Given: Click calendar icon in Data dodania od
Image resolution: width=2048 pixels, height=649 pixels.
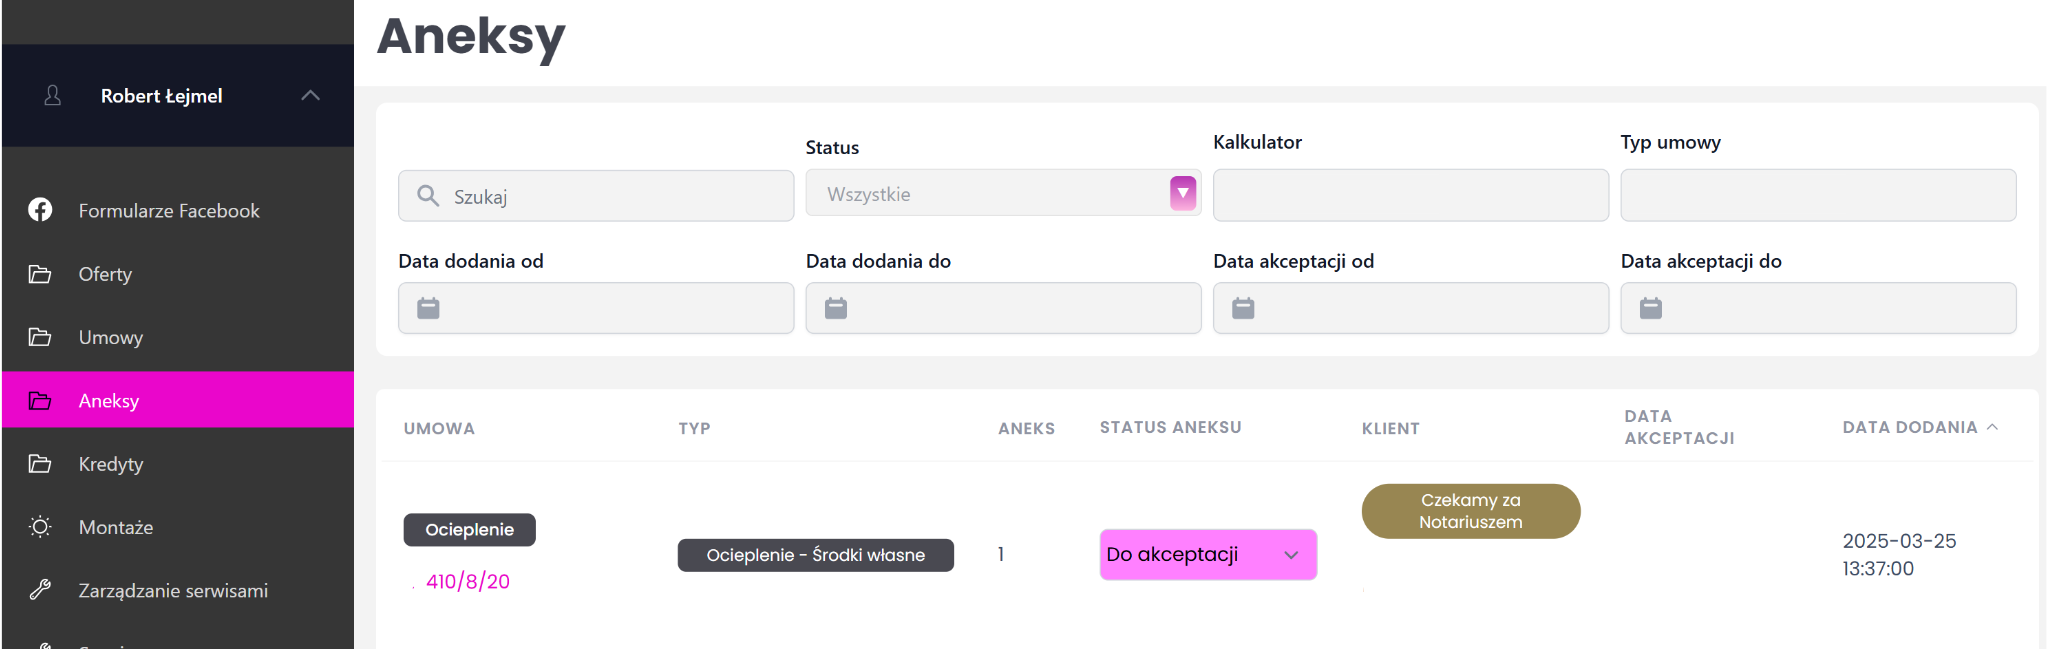Looking at the screenshot, I should [428, 308].
